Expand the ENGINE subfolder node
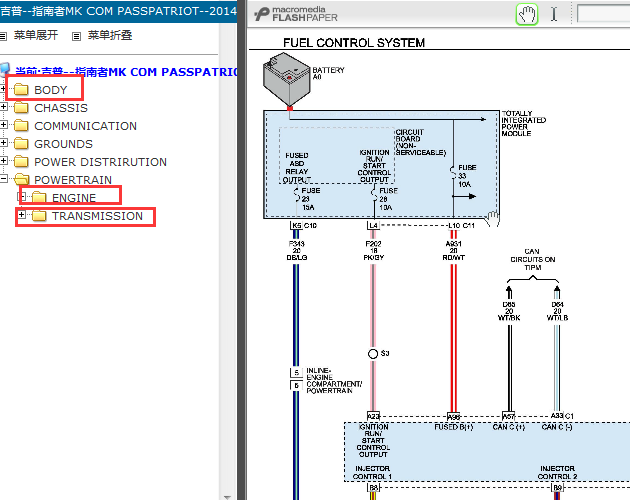The image size is (630, 500). click(x=22, y=197)
